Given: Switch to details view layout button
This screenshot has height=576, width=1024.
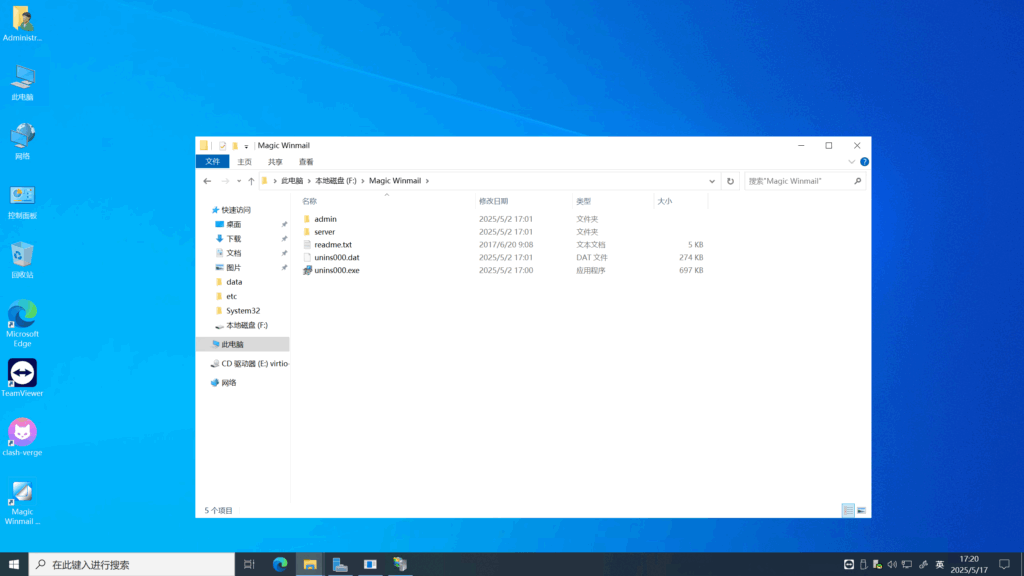Looking at the screenshot, I should pos(848,511).
